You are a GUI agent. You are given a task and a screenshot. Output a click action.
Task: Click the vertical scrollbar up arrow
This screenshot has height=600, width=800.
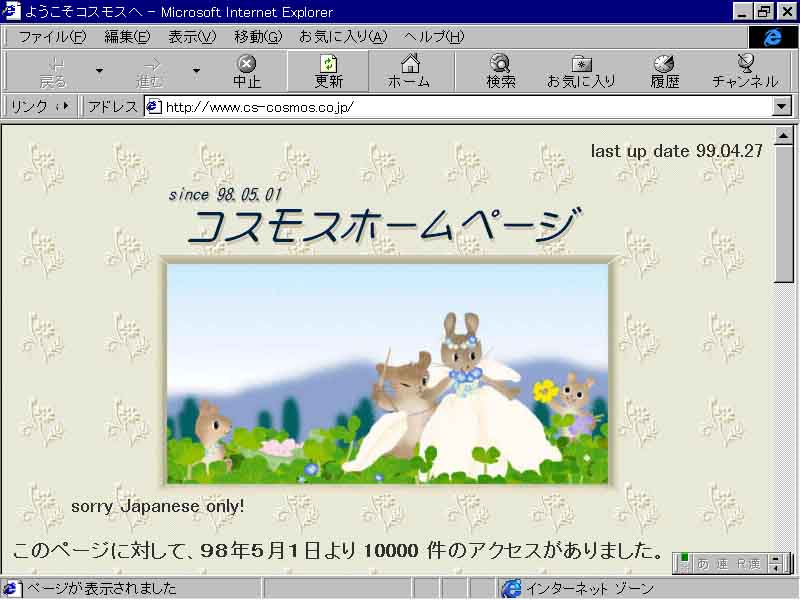pyautogui.click(x=783, y=135)
